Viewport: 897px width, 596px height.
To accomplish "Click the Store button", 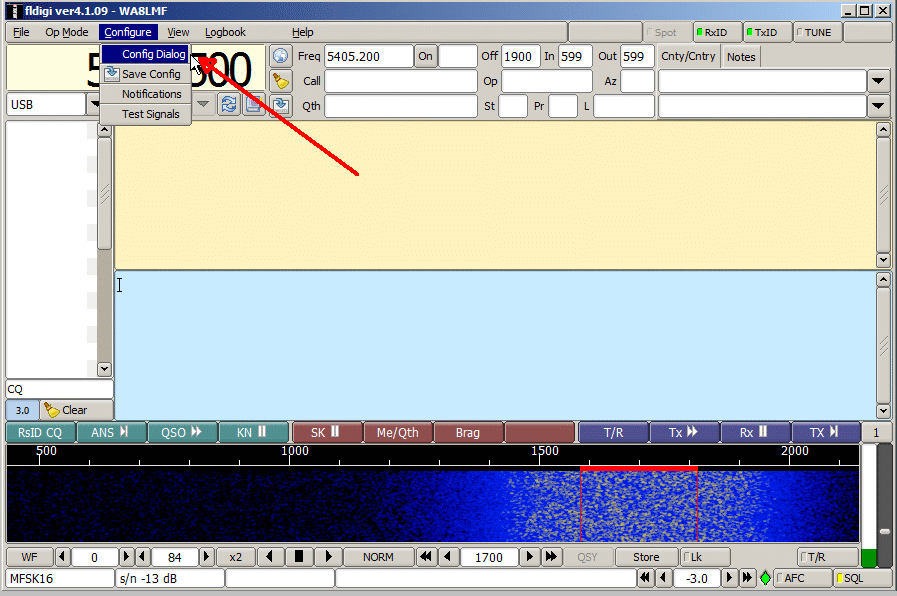I will 646,557.
